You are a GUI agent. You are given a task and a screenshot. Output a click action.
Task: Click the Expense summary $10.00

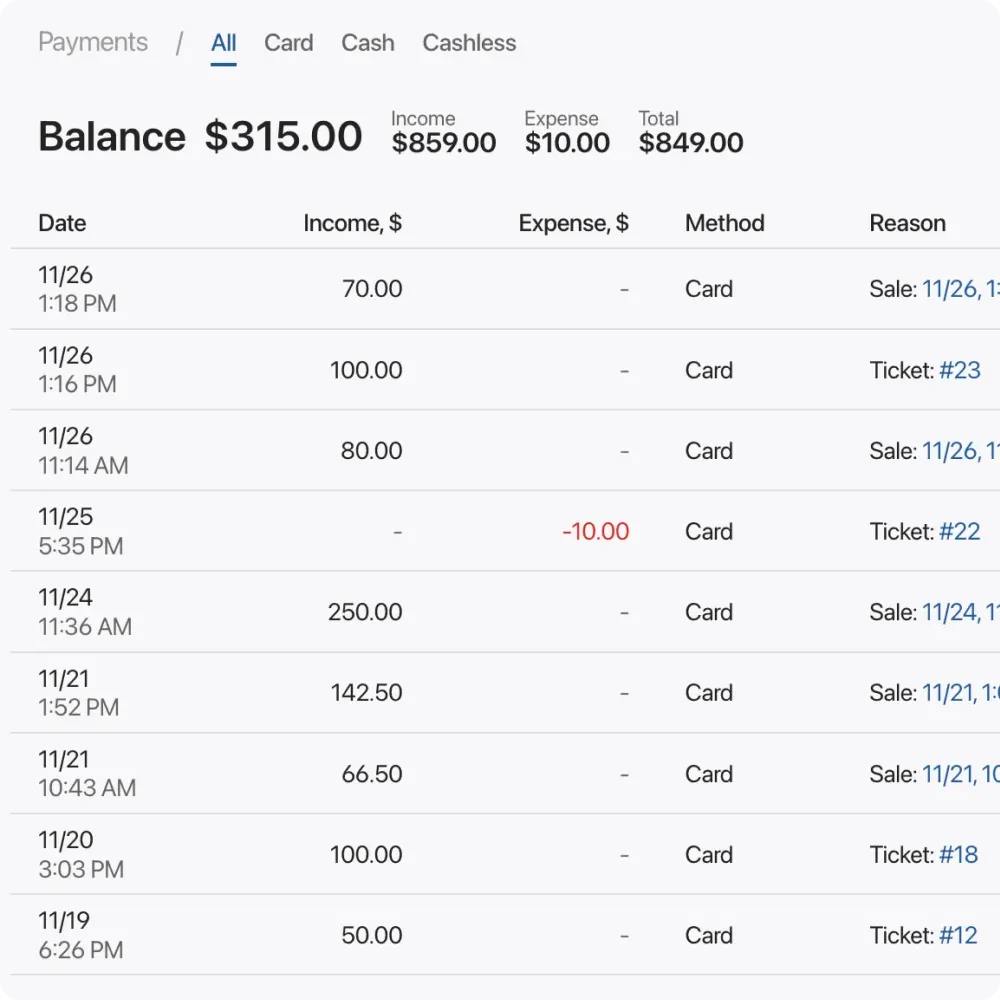pos(567,143)
